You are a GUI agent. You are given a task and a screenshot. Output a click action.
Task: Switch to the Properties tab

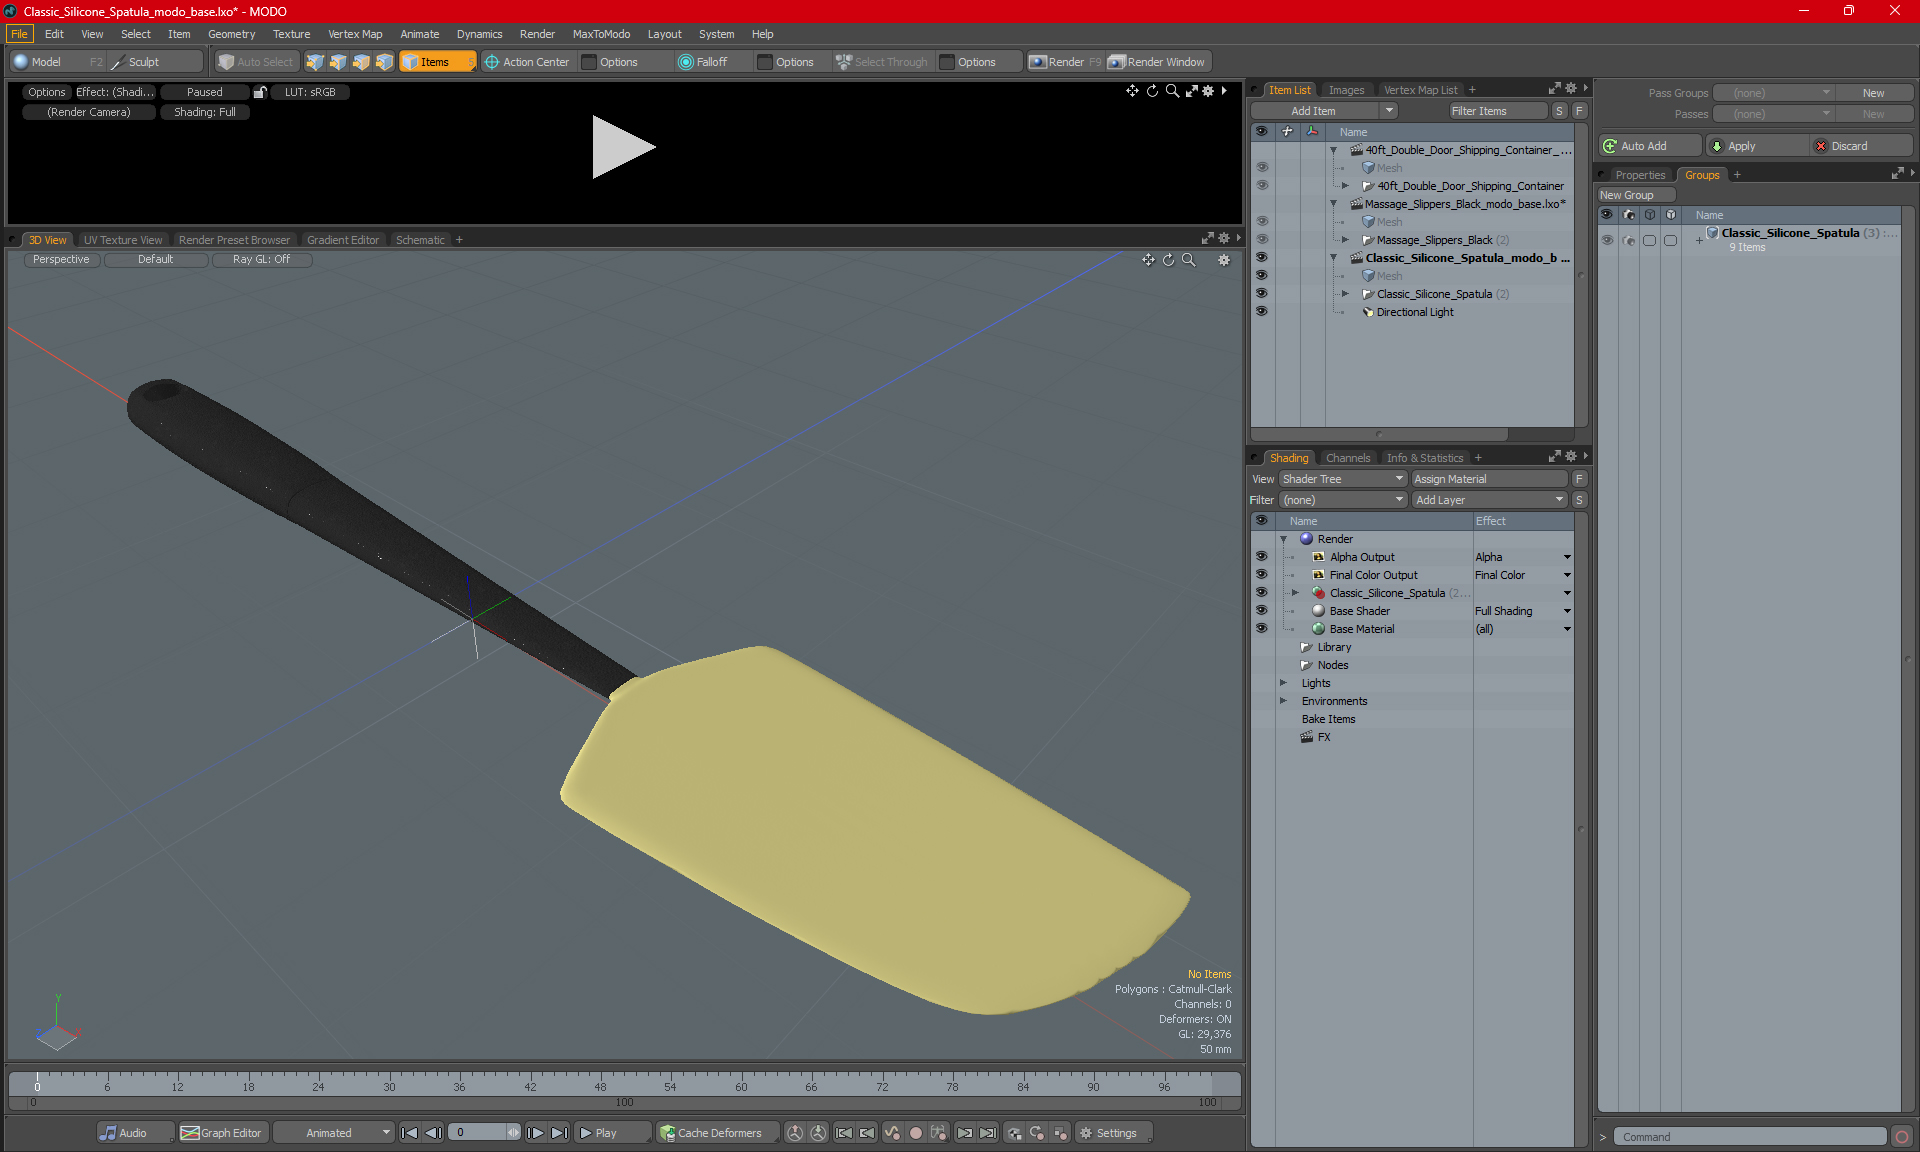tap(1640, 175)
